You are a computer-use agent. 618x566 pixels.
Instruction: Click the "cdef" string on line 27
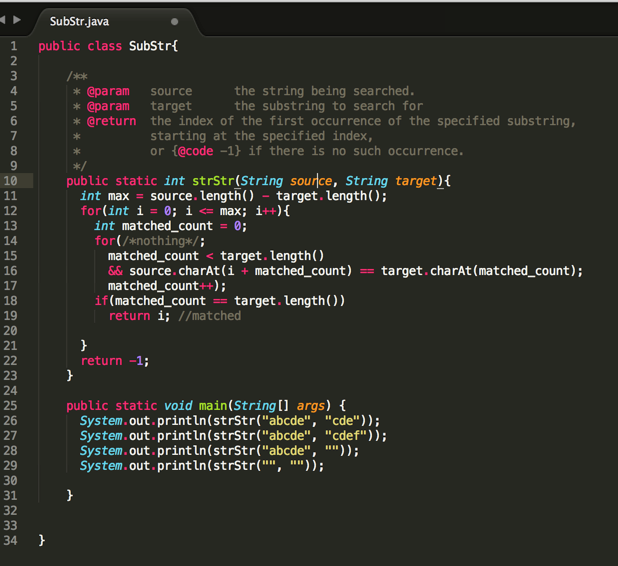pyautogui.click(x=346, y=436)
